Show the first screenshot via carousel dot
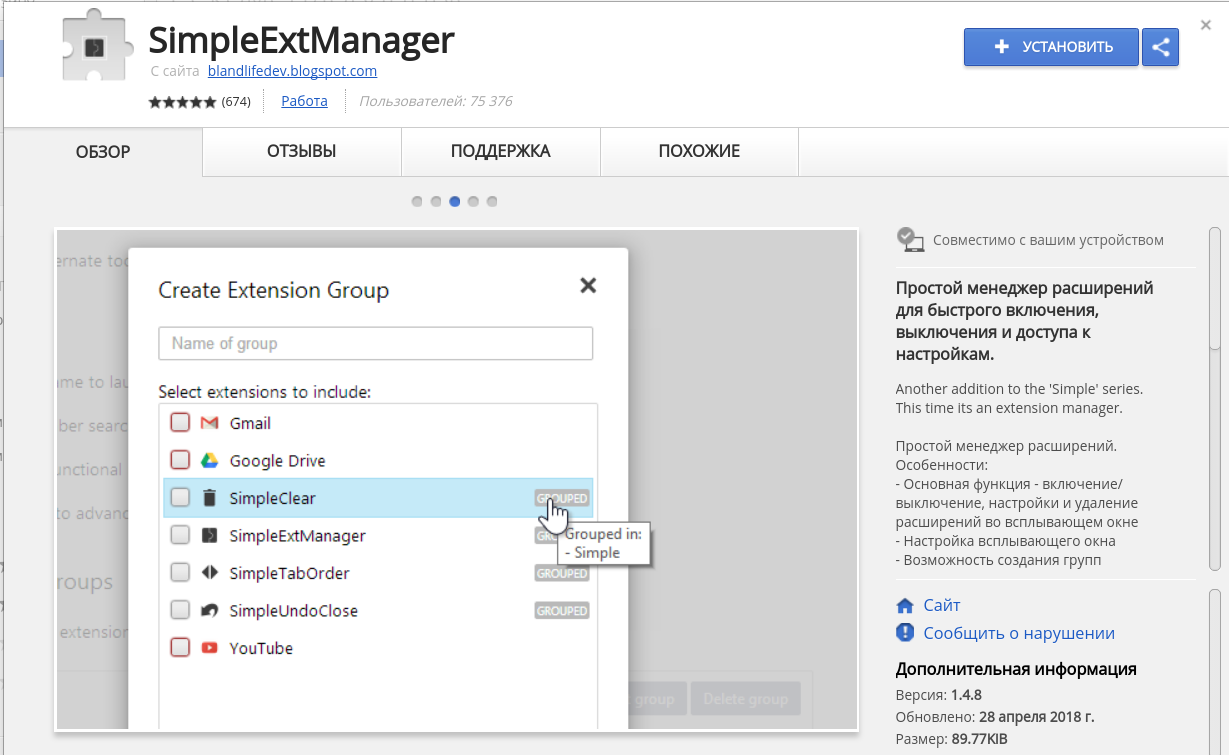The image size is (1229, 755). pyautogui.click(x=417, y=201)
